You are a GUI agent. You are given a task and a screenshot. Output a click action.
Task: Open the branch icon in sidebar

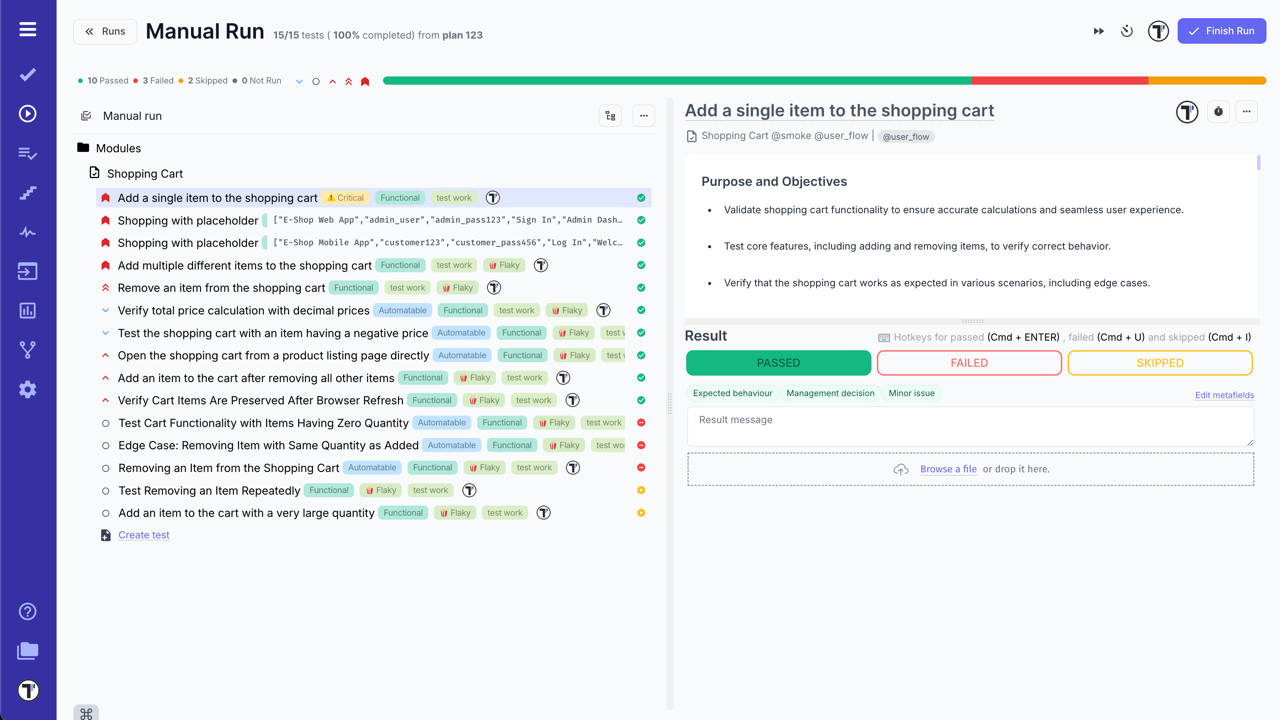(28, 349)
